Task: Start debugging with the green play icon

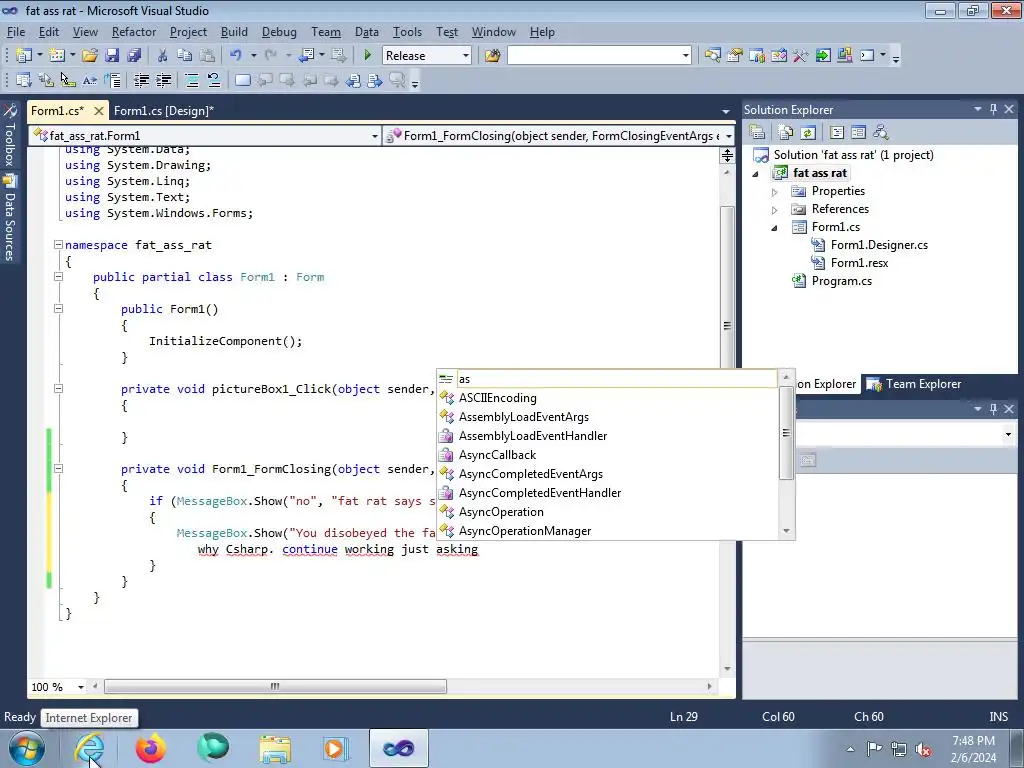Action: coord(368,56)
